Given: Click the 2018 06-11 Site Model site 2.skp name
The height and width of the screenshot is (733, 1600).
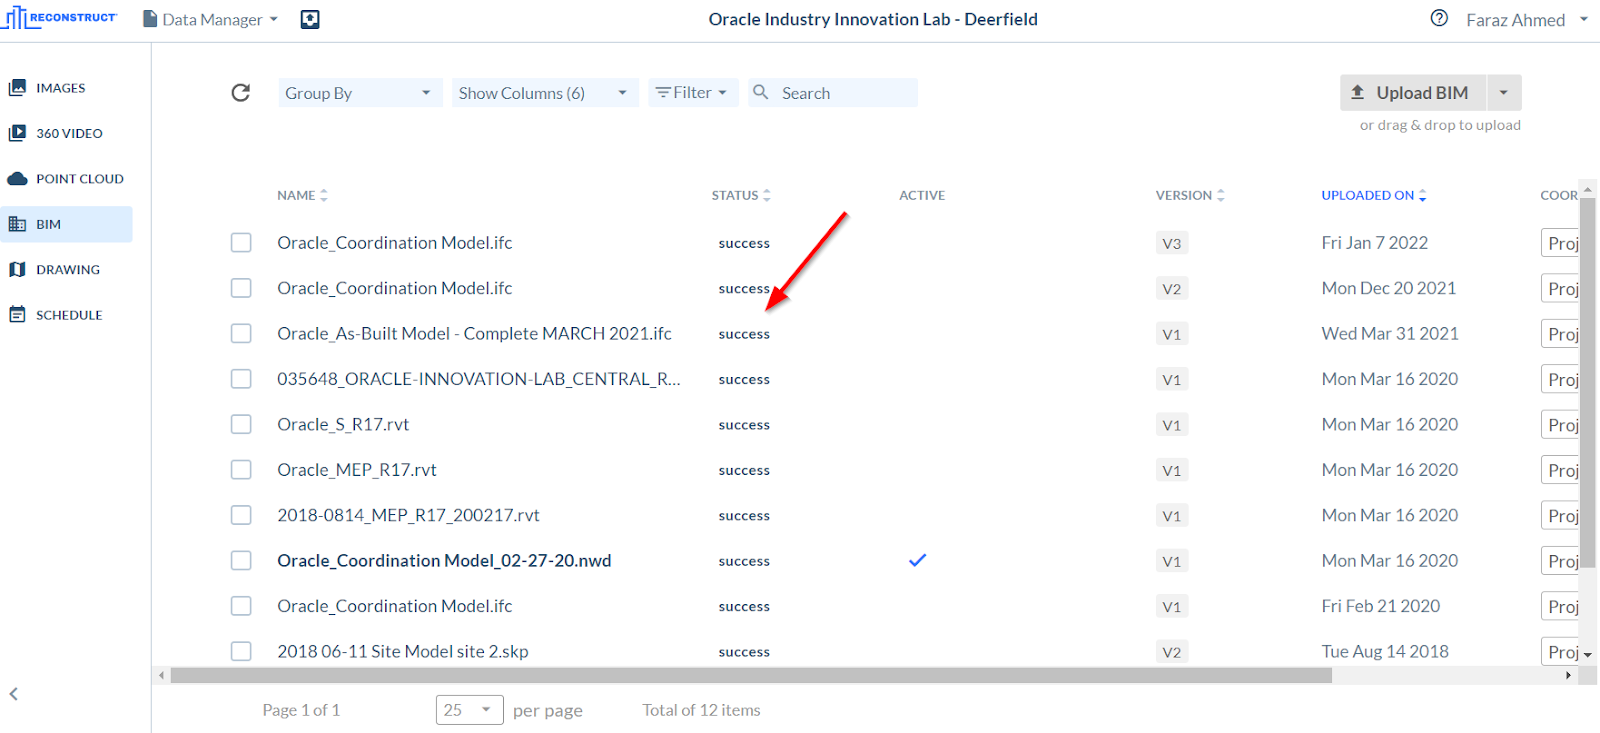Looking at the screenshot, I should 403,651.
